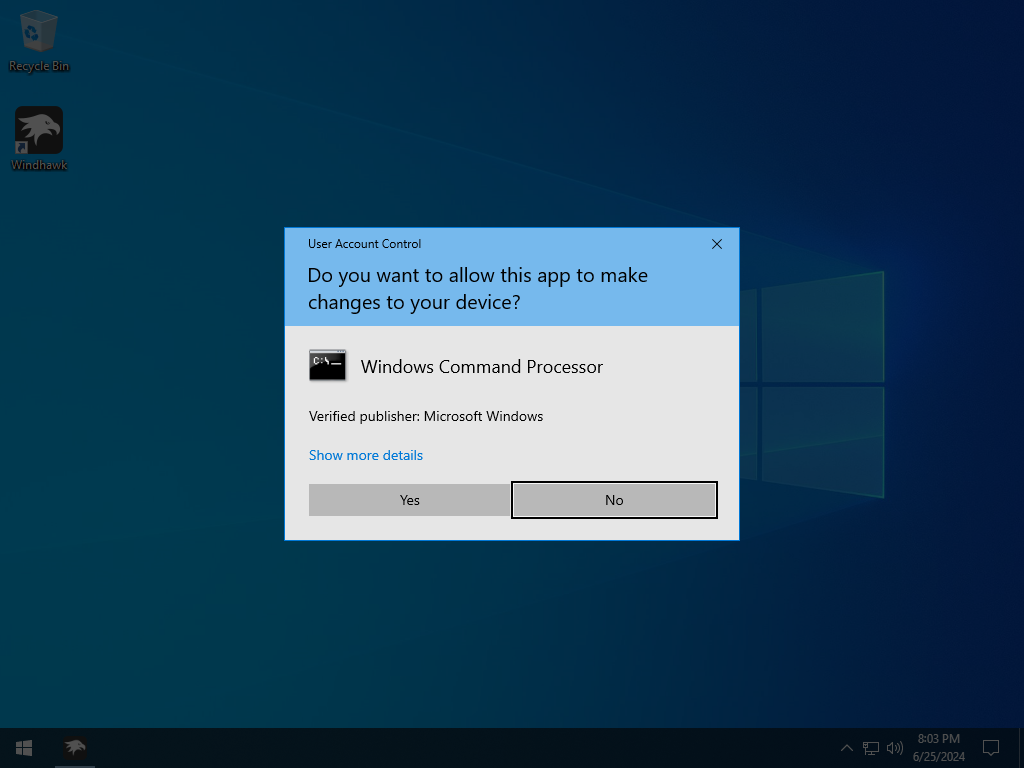This screenshot has height=768, width=1024.
Task: Open the Recycle Bin desktop icon
Action: (x=39, y=41)
